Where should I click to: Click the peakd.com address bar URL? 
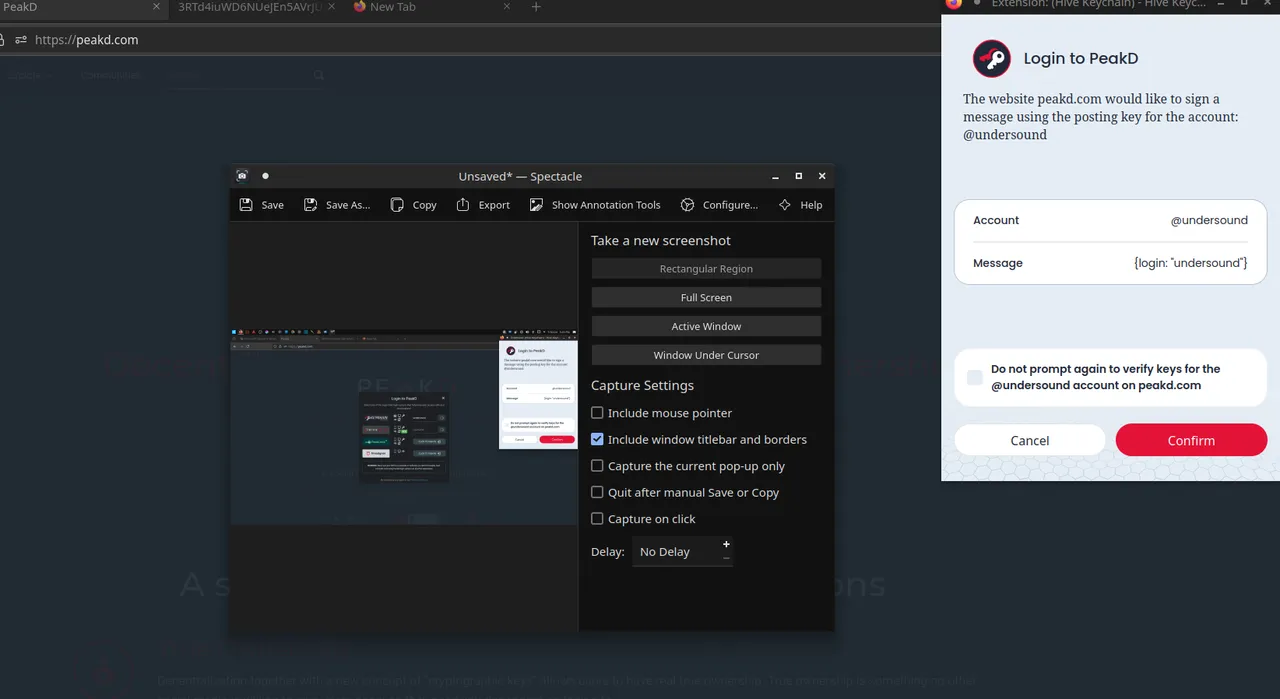tap(86, 40)
